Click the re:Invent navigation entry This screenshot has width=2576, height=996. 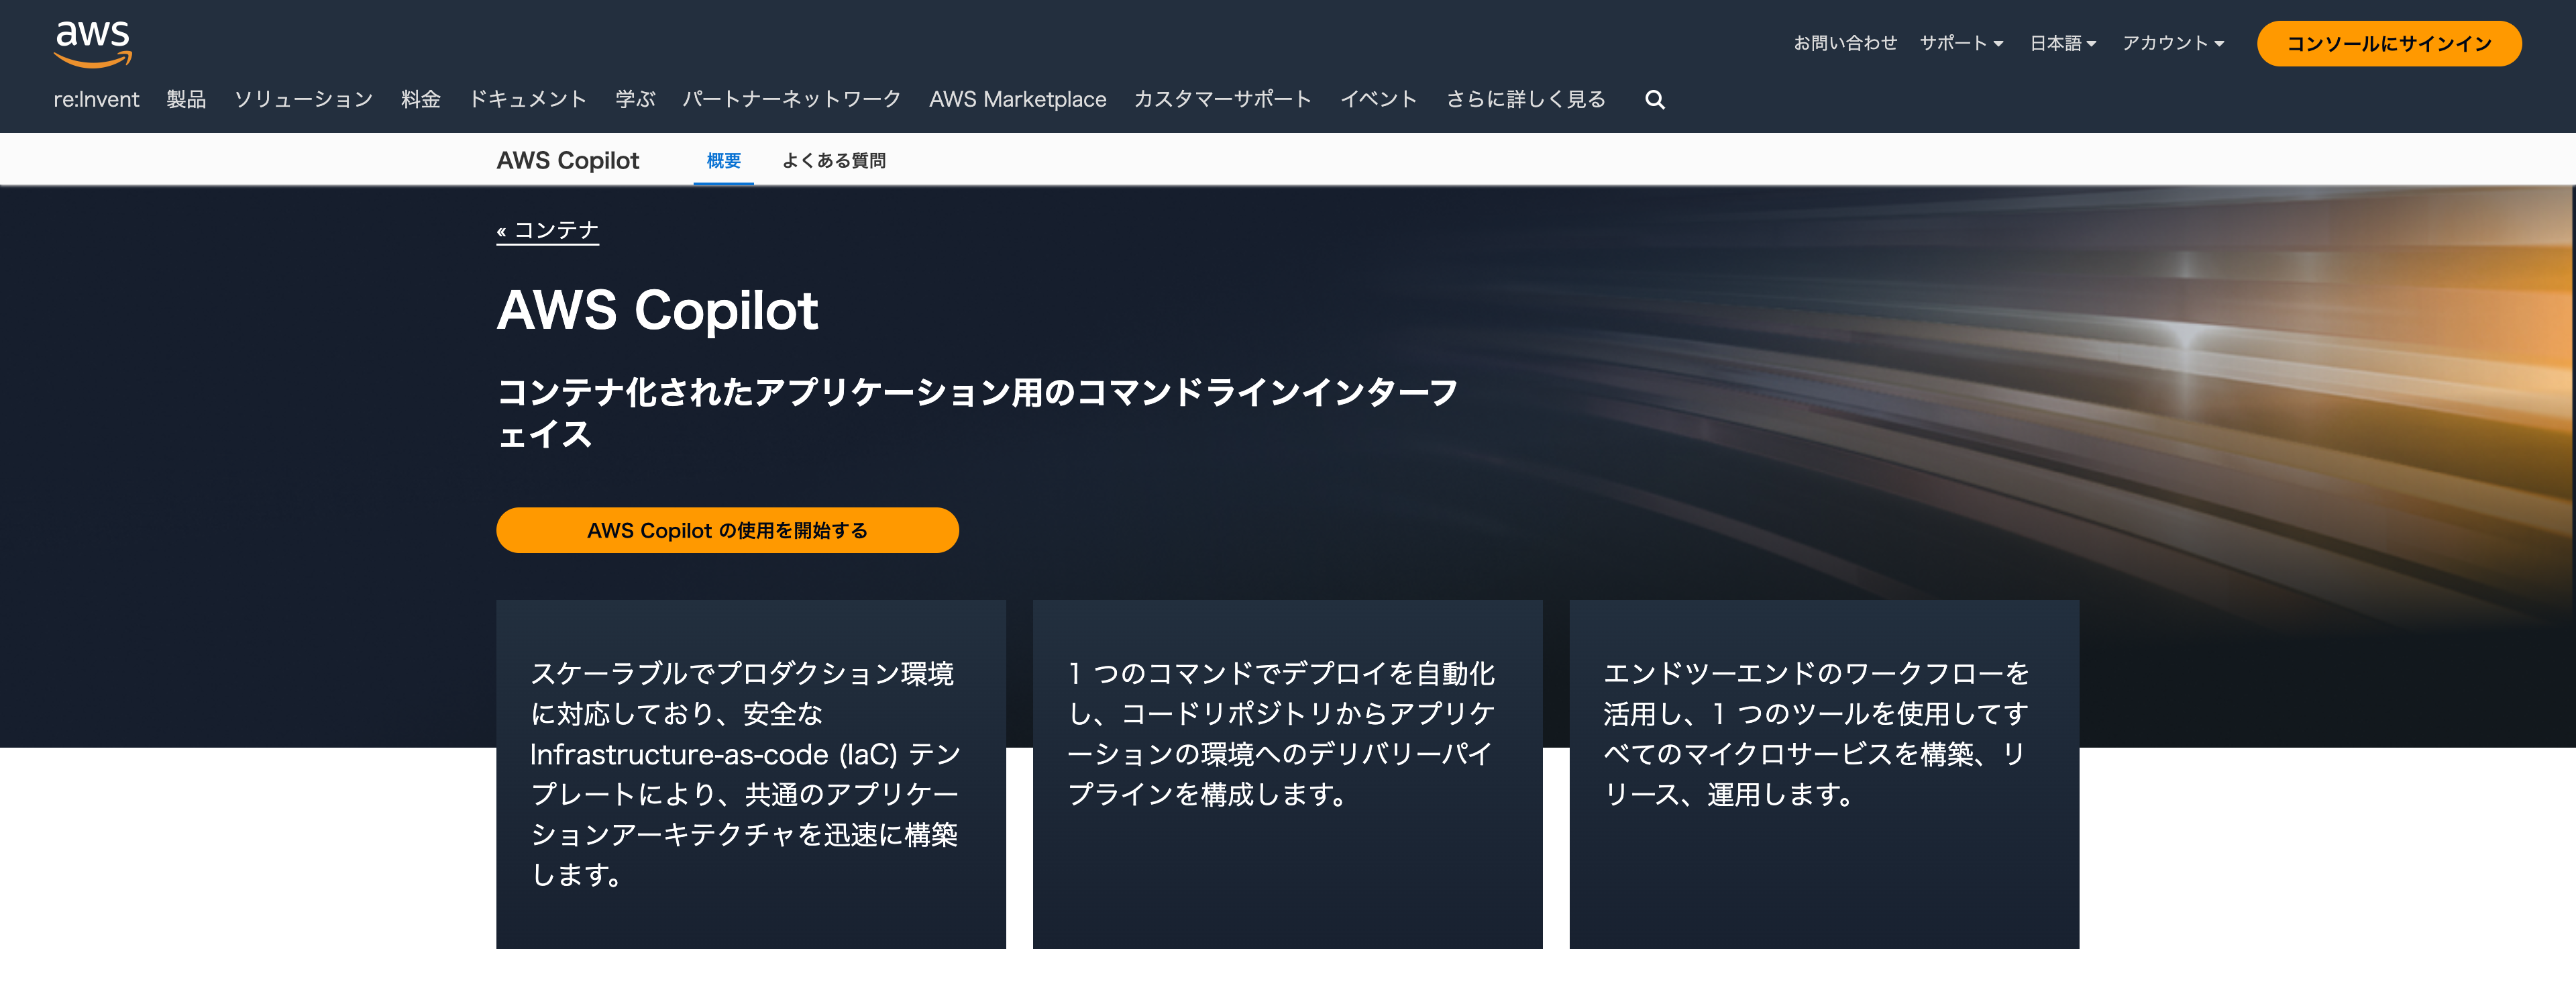[x=96, y=99]
